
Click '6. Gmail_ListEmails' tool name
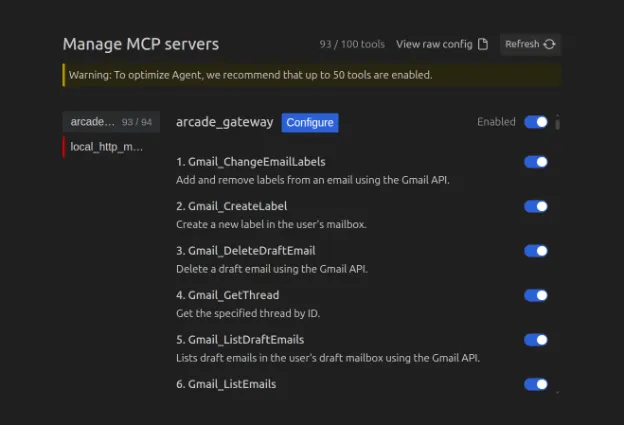(226, 384)
